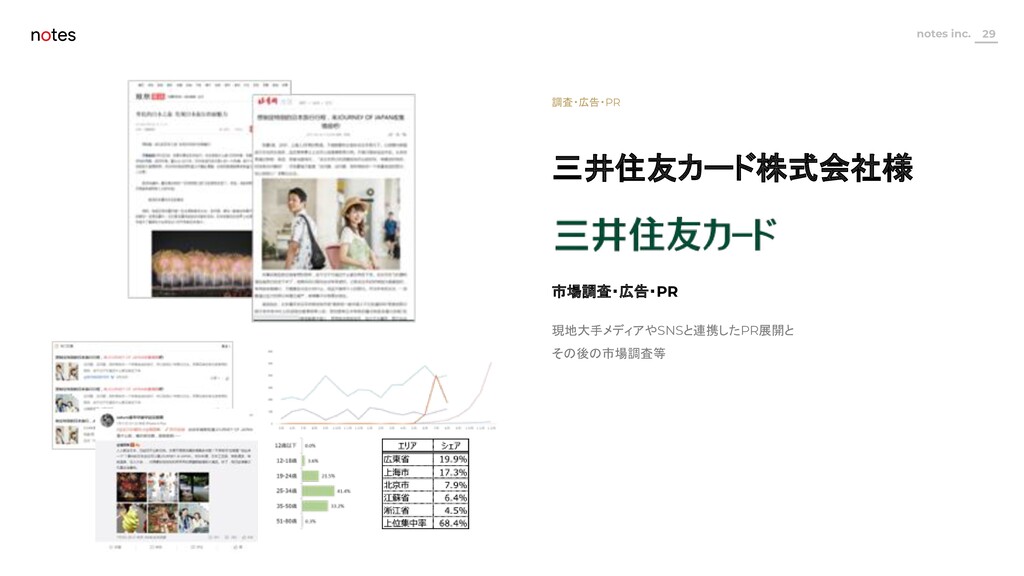Click the '浙江省' table cell
The height and width of the screenshot is (576, 1024).
408,511
